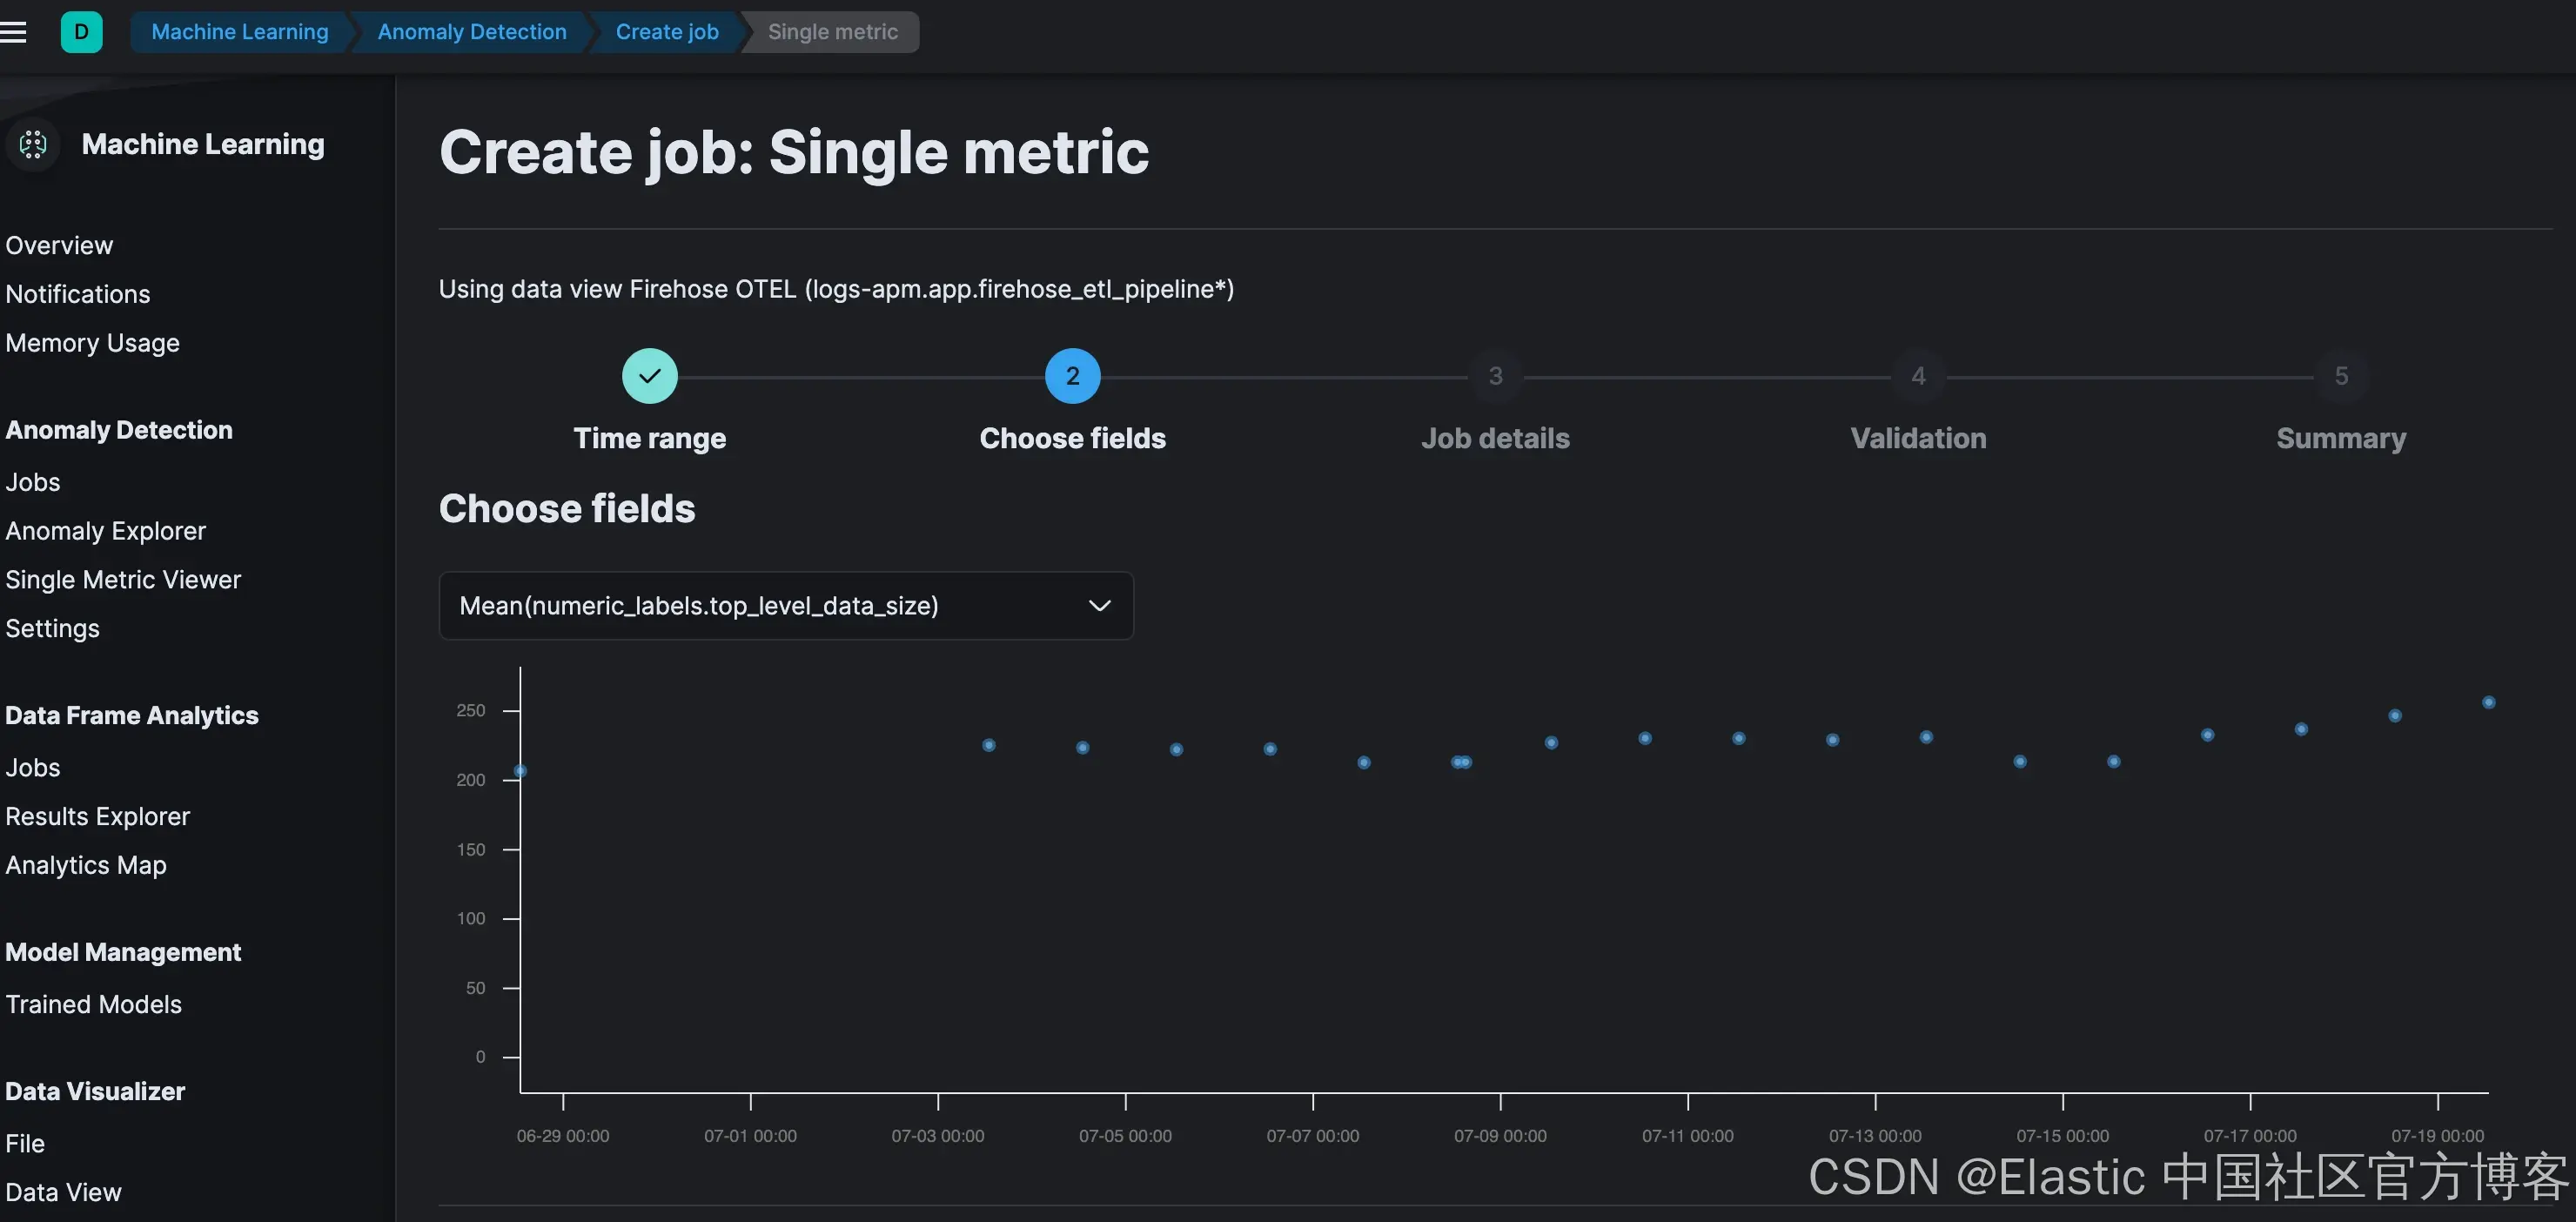The image size is (2576, 1222).
Task: Click step 4 Validation circle
Action: tap(1918, 376)
